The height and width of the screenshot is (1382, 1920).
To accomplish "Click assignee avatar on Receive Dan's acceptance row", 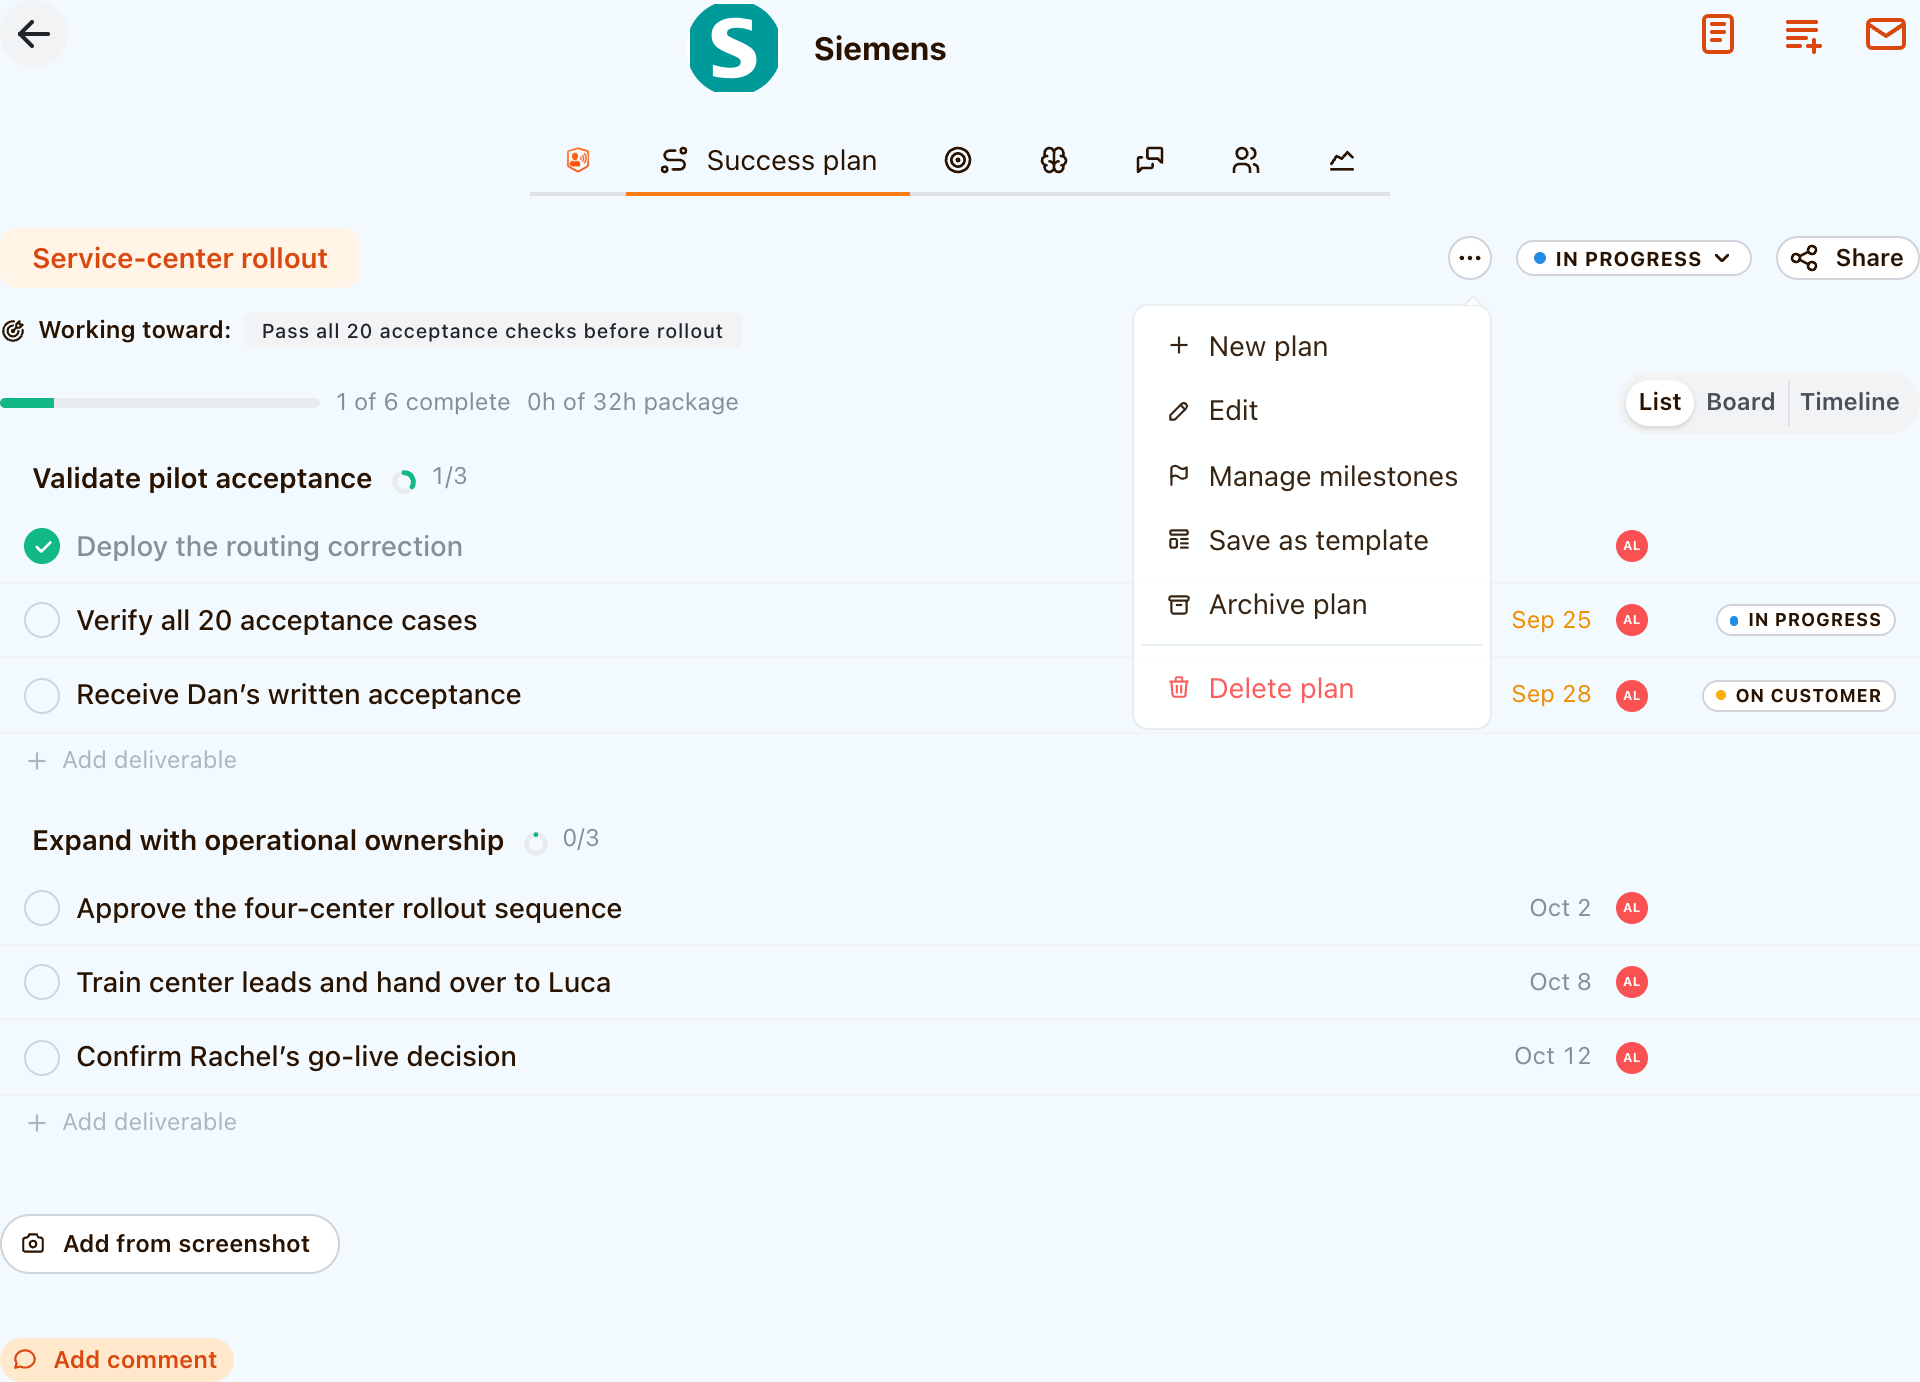I will coord(1632,695).
